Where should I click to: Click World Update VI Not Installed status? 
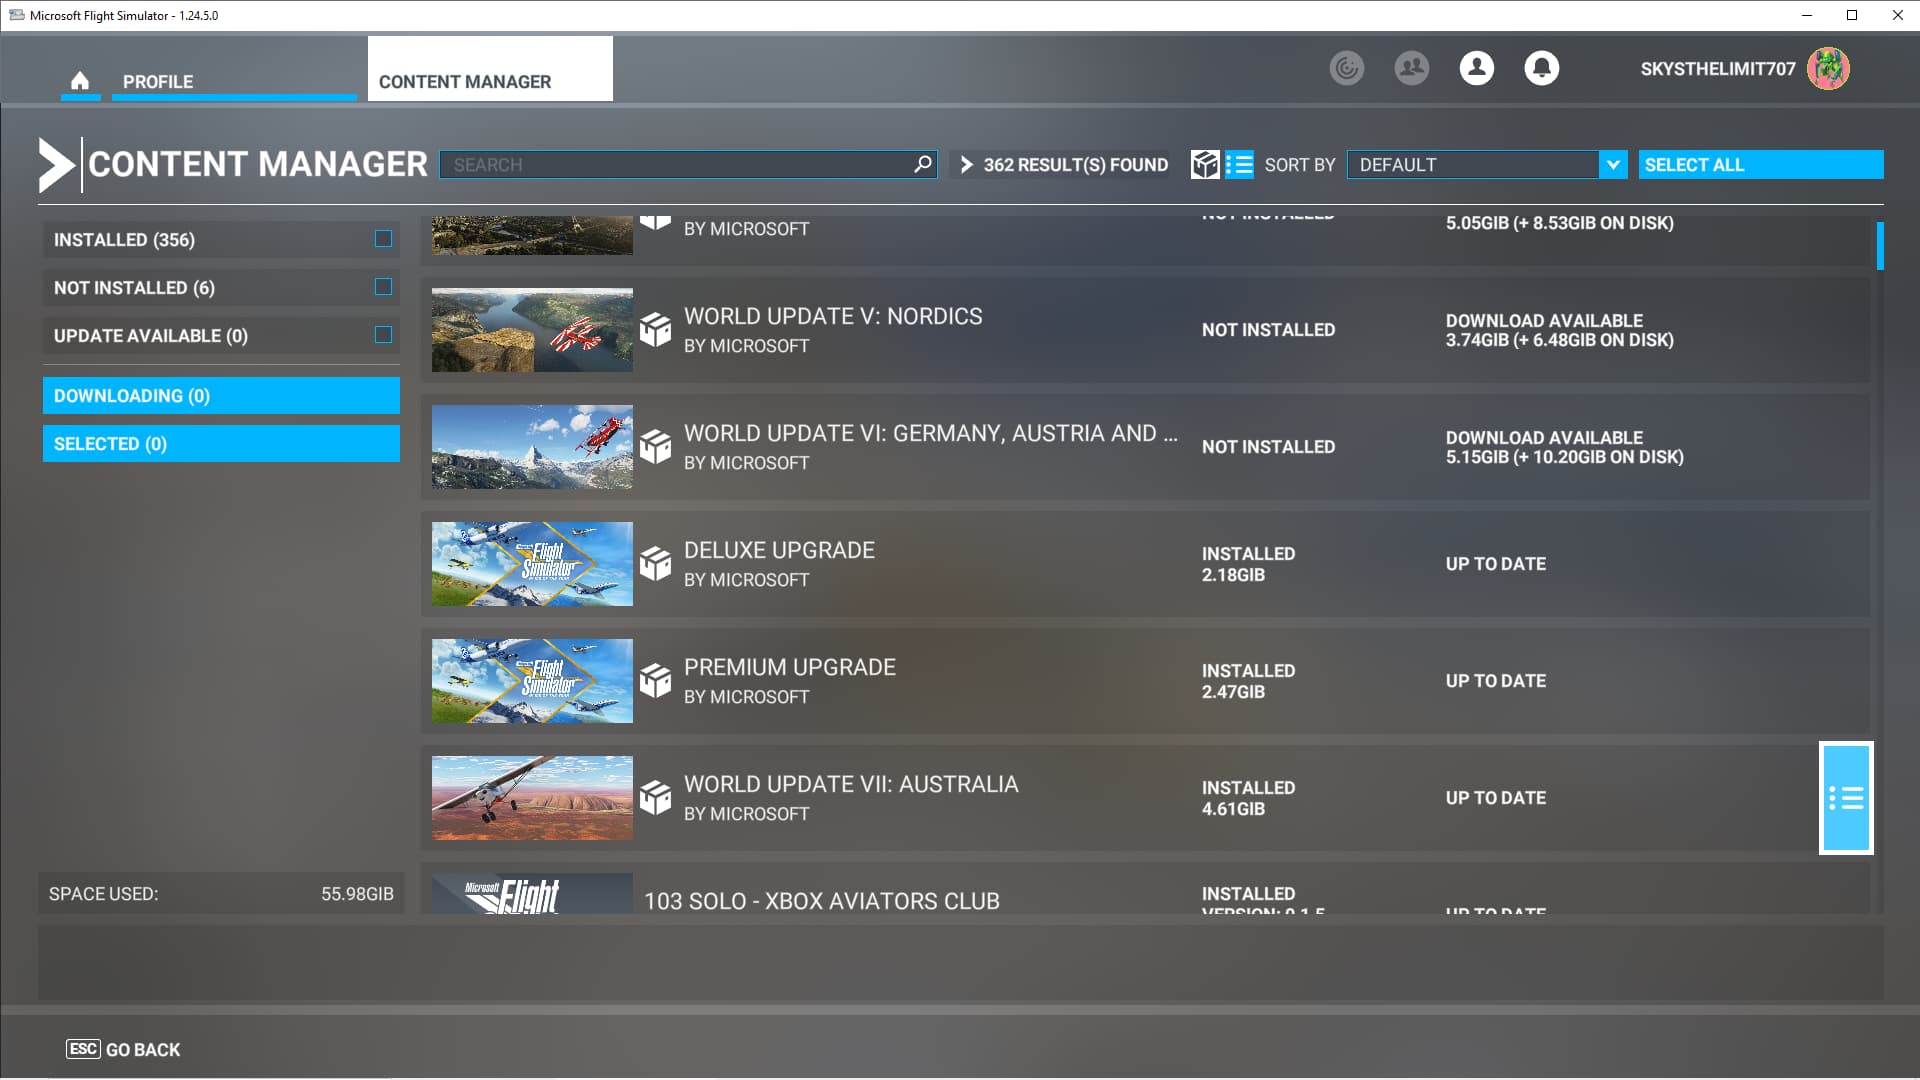1268,447
